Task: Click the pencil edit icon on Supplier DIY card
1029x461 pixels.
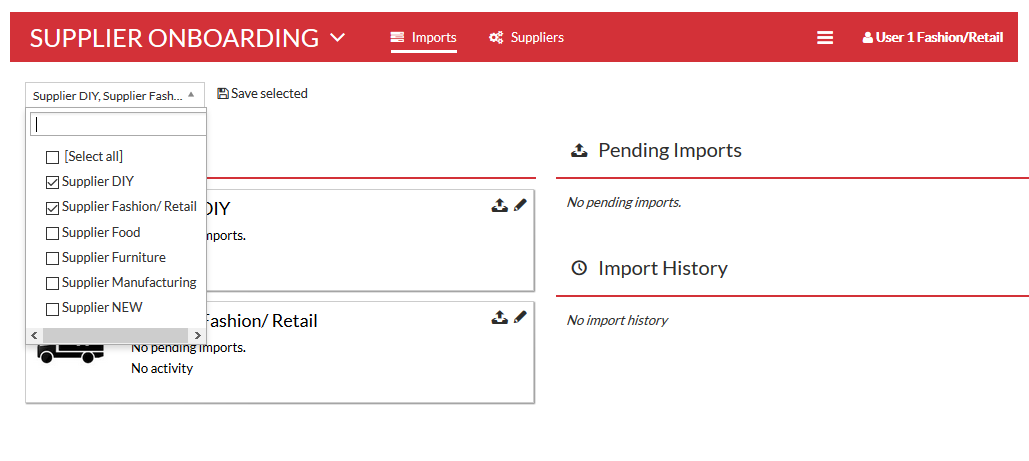Action: [520, 206]
